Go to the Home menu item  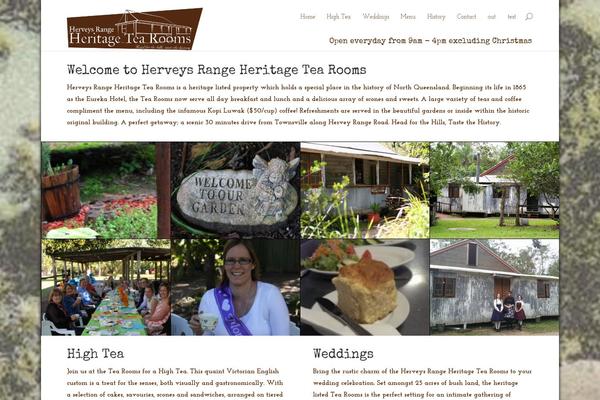[308, 16]
